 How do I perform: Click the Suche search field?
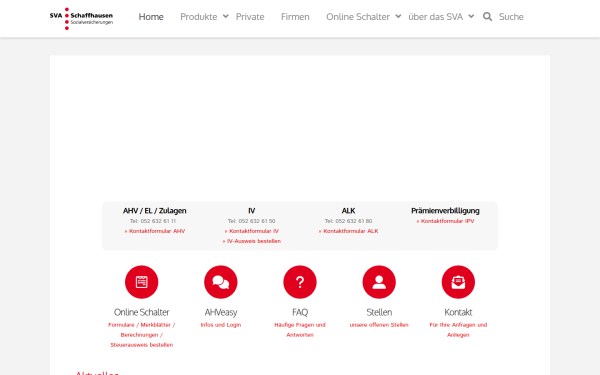[511, 17]
